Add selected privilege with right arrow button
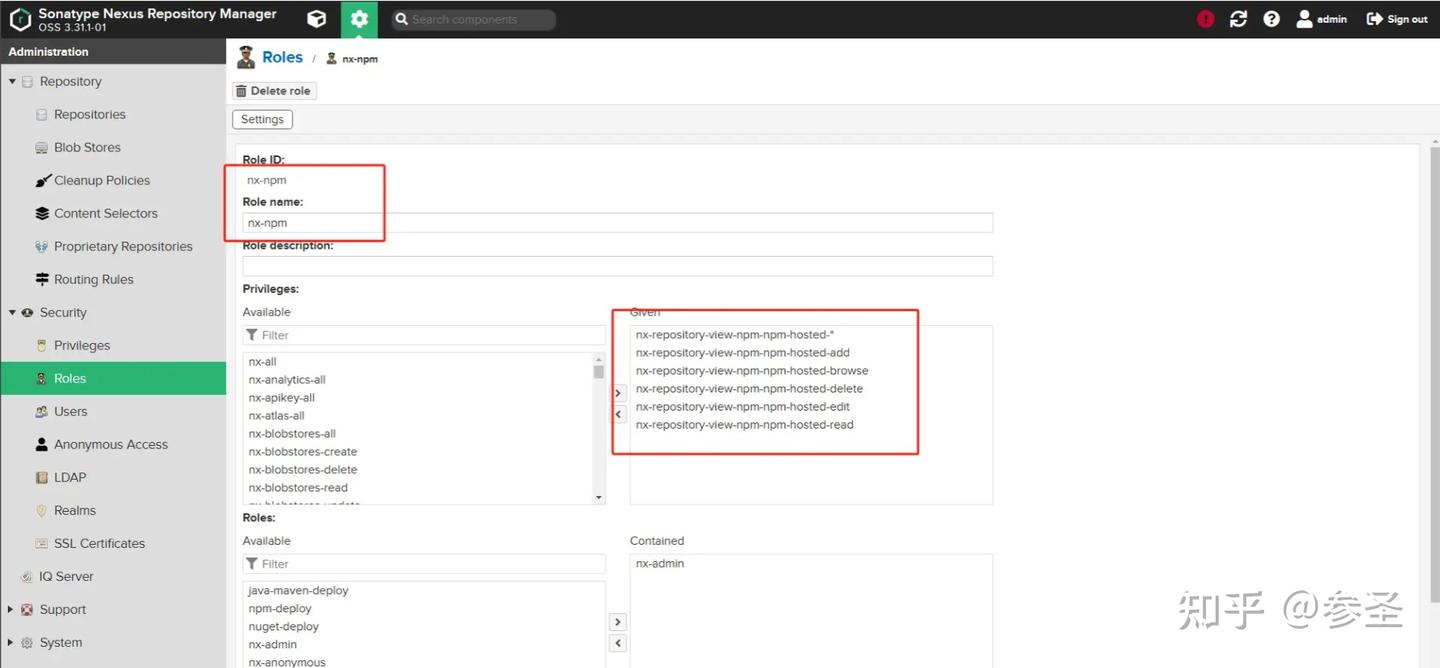The width and height of the screenshot is (1440, 668). (618, 393)
